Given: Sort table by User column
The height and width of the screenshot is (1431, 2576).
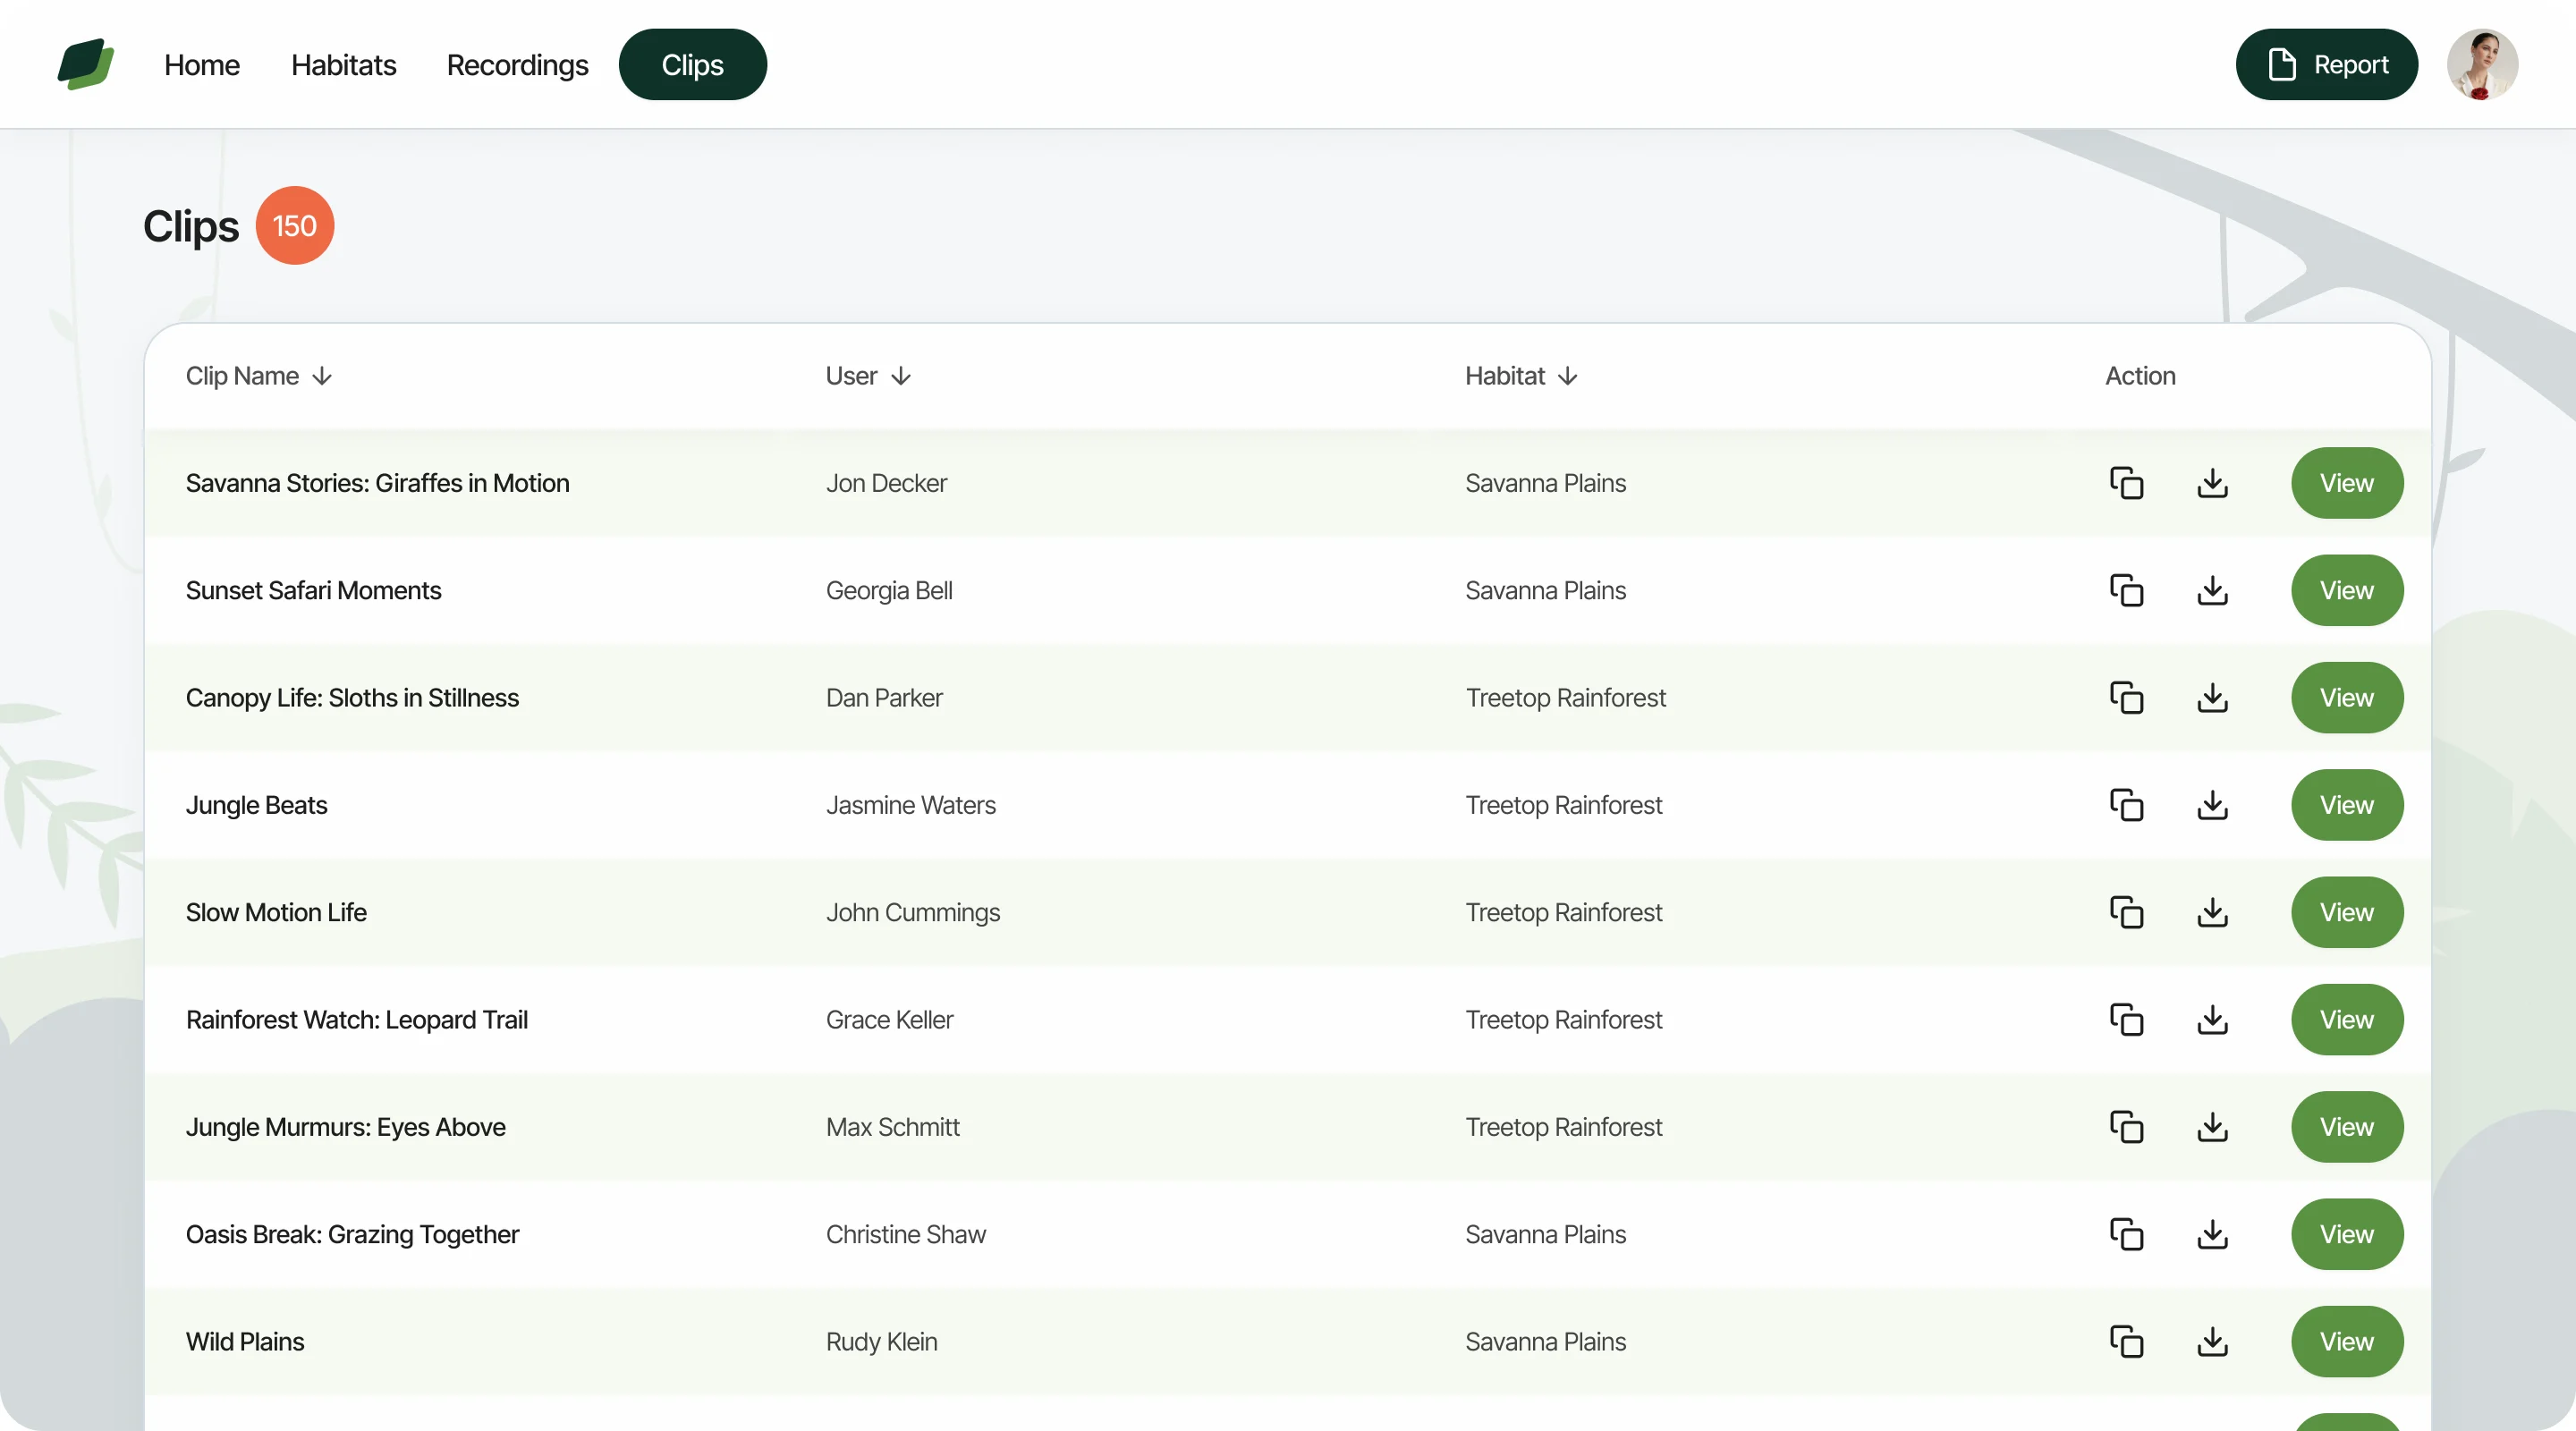Looking at the screenshot, I should [868, 376].
